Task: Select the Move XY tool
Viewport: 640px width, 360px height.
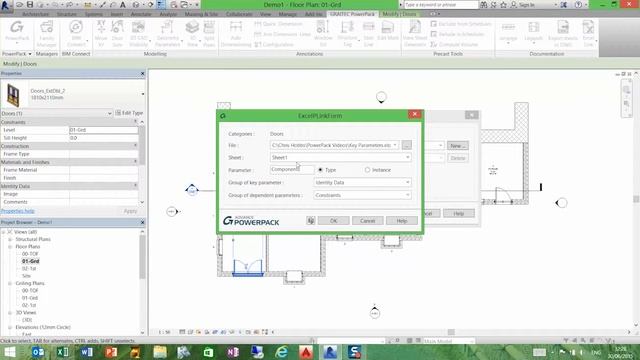Action: pos(101,33)
